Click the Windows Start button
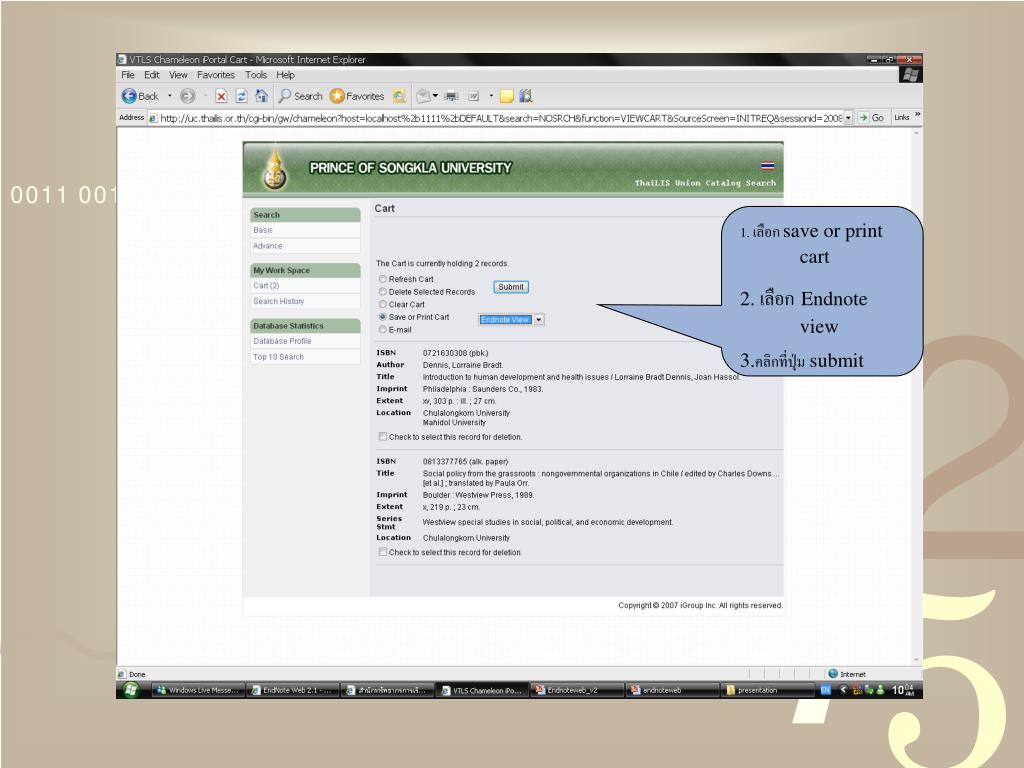1024x768 pixels. [x=131, y=690]
